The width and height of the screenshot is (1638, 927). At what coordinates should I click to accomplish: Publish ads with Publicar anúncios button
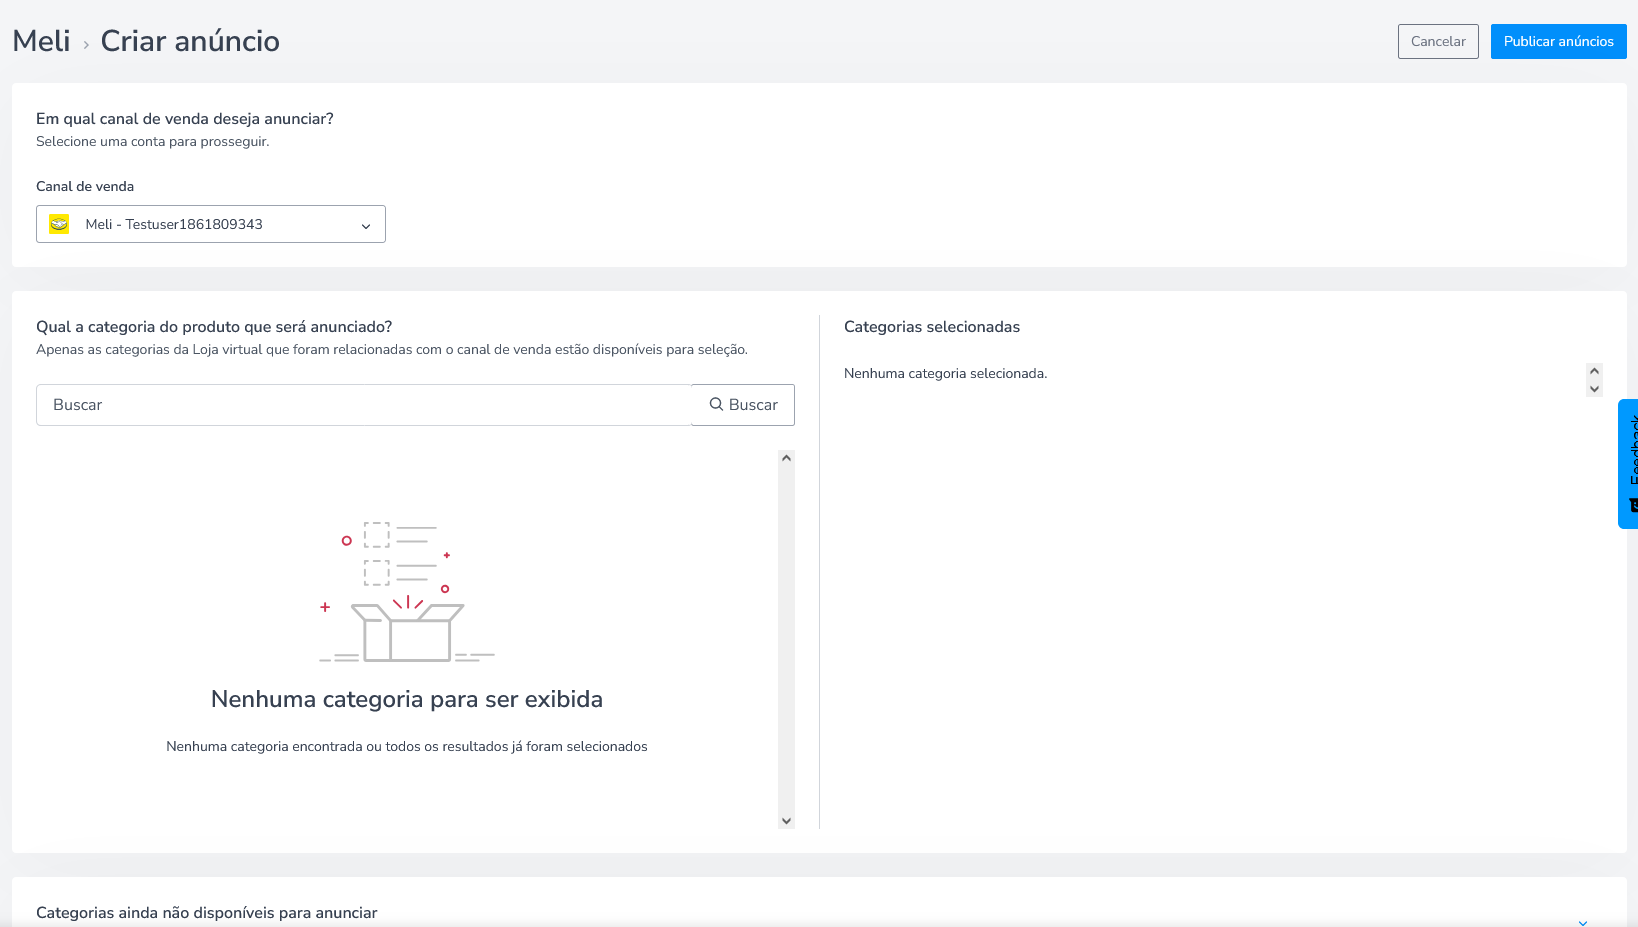1558,41
